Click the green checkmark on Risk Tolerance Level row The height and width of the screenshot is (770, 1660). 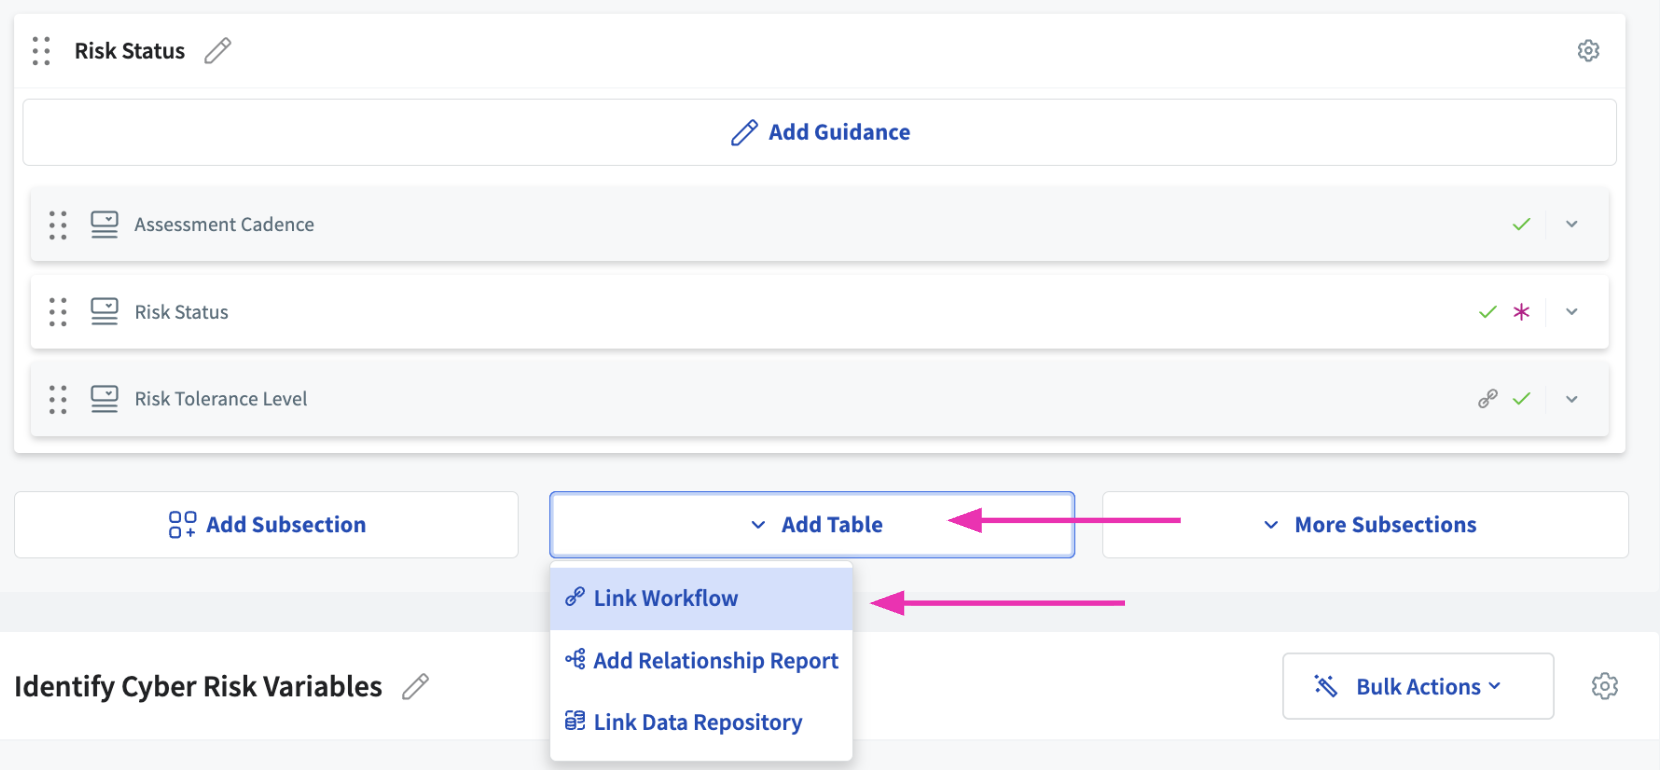1521,399
